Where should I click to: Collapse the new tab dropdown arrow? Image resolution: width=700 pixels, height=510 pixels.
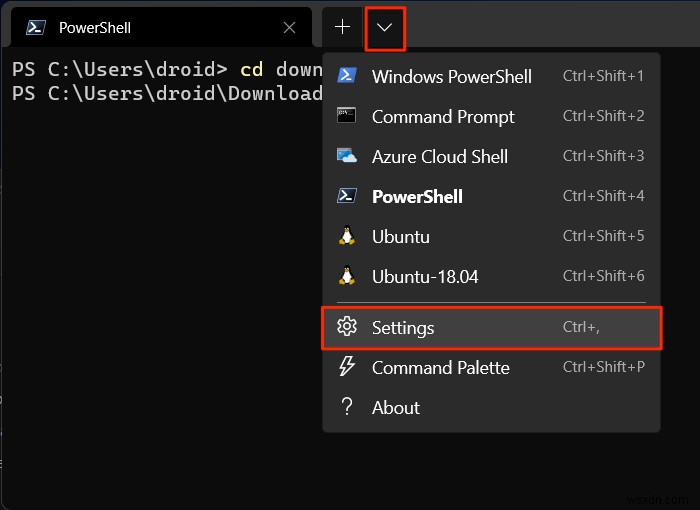click(384, 28)
